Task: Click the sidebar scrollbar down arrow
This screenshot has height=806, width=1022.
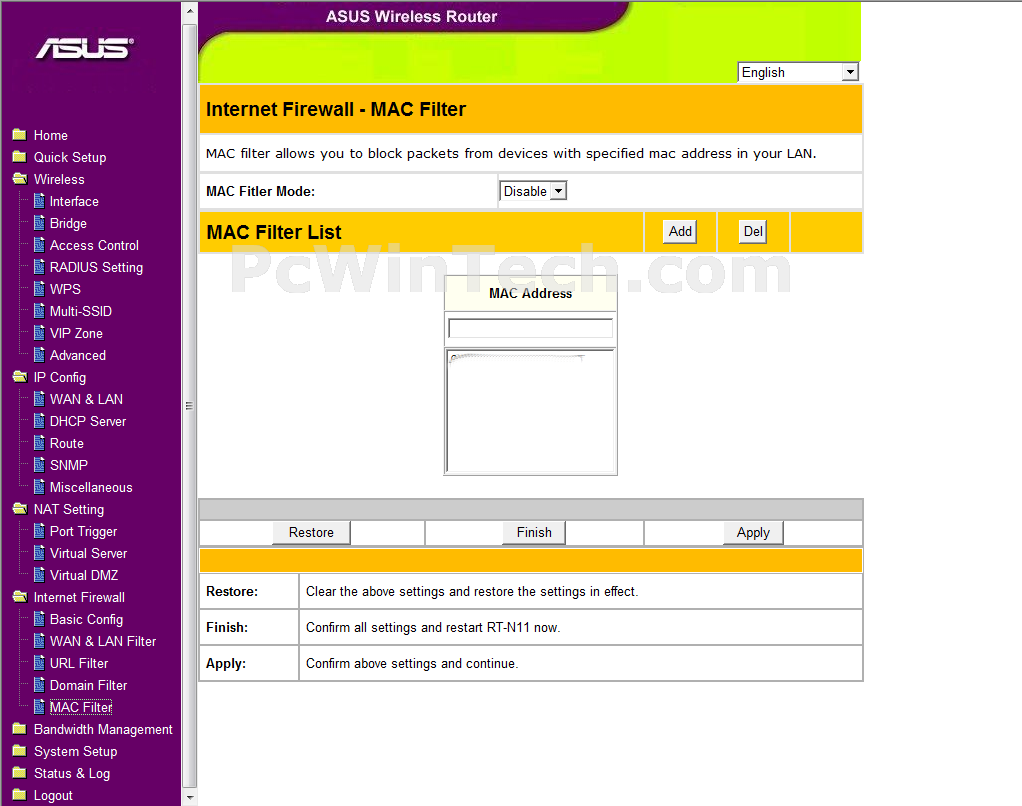Action: (190, 797)
